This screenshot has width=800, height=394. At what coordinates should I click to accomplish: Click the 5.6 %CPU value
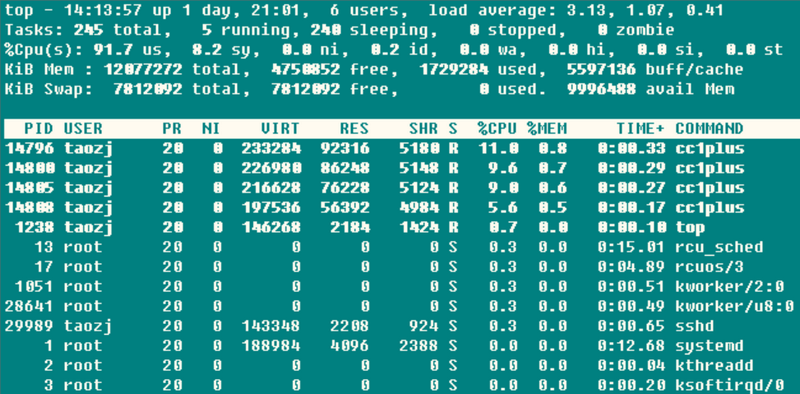[503, 208]
